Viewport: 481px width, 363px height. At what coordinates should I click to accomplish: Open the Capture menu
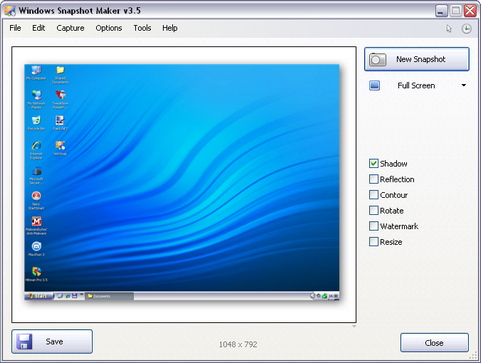tap(70, 28)
